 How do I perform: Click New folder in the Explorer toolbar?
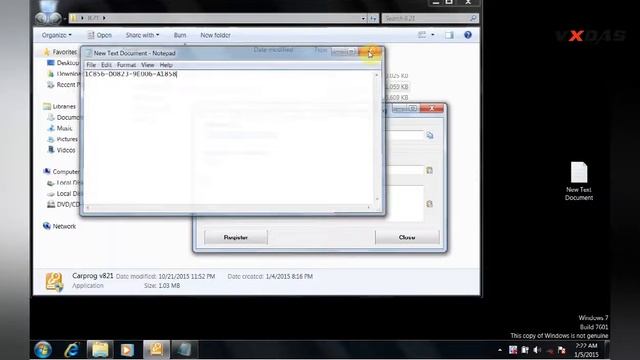215,35
